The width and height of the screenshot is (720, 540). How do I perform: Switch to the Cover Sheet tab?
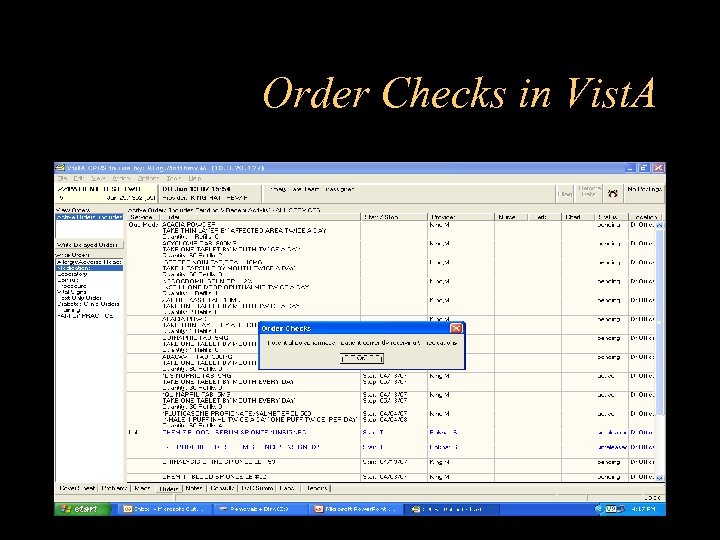[78, 488]
